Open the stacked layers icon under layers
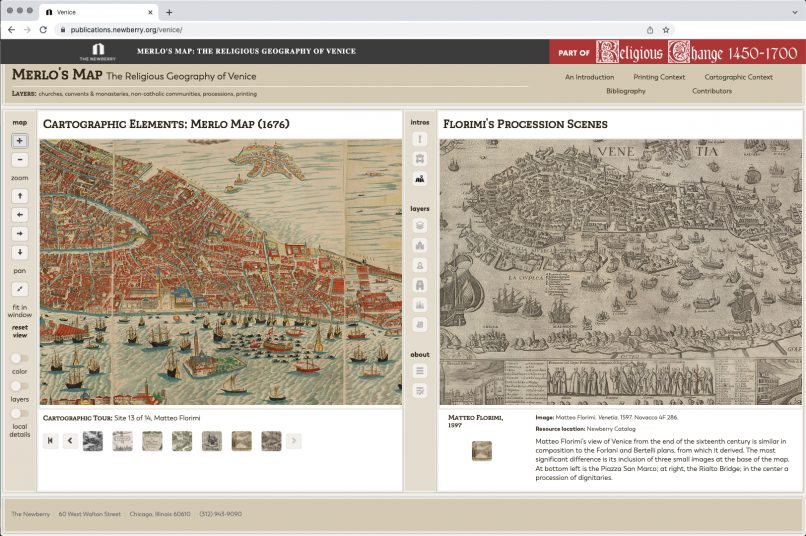This screenshot has height=536, width=806. (x=420, y=226)
